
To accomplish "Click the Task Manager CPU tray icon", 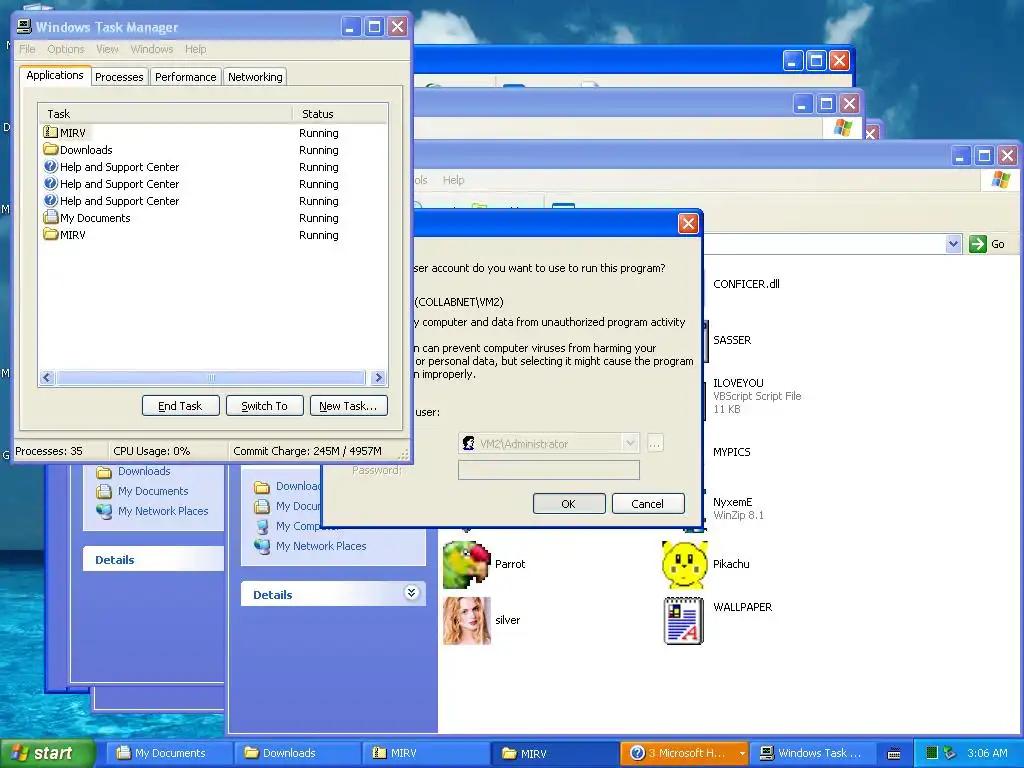I will click(x=931, y=753).
